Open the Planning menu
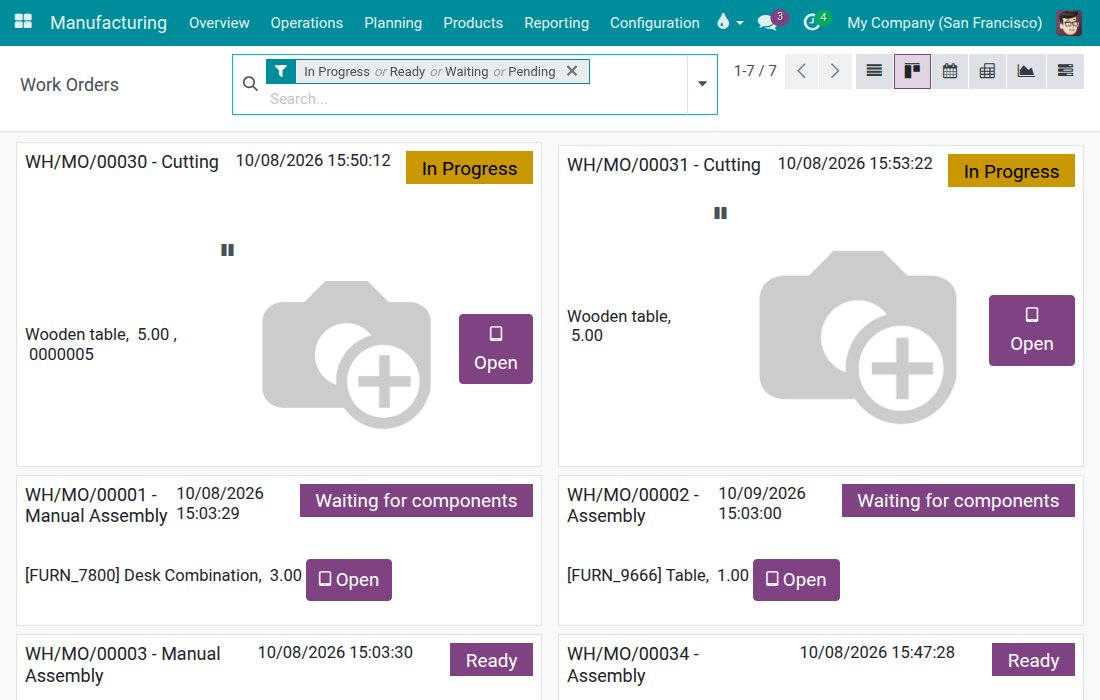The width and height of the screenshot is (1100, 700). point(393,22)
